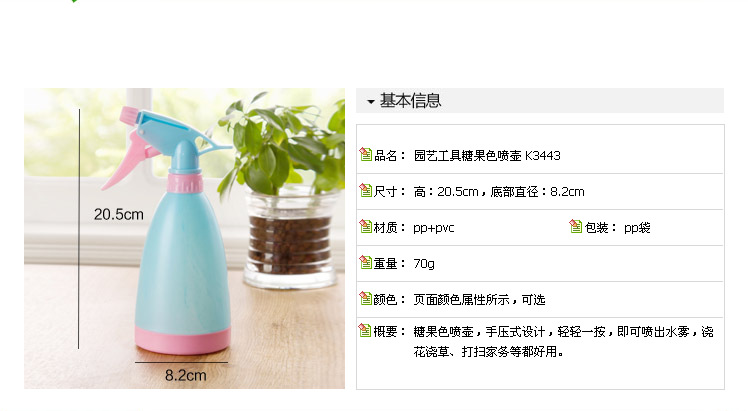Click the note icon beside 颜色

coord(366,298)
